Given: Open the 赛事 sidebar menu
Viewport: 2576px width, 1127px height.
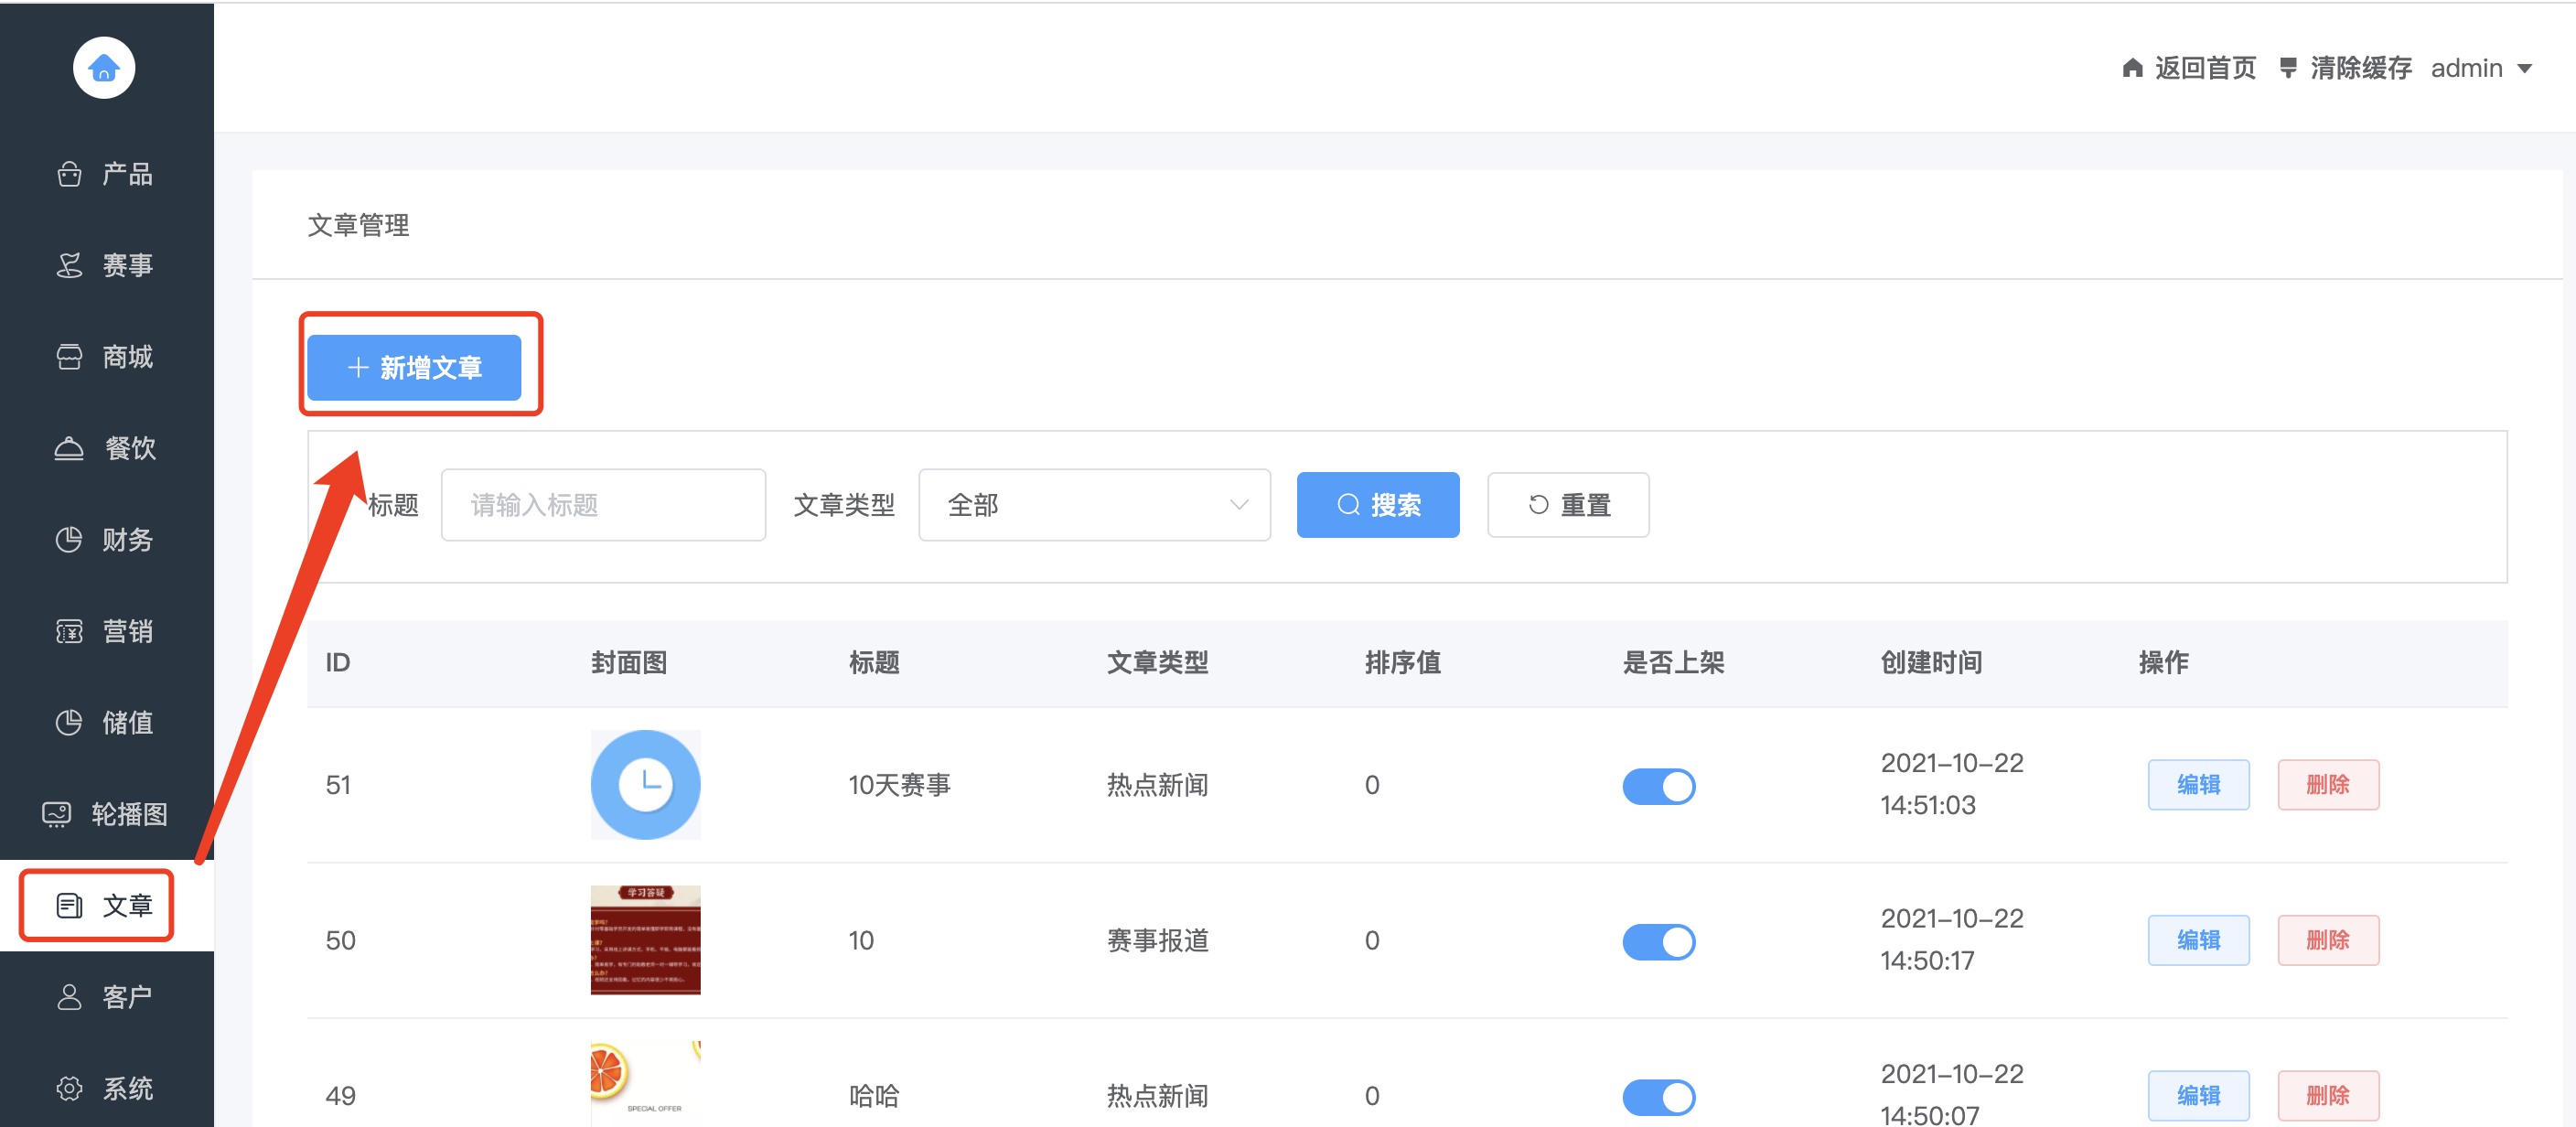Looking at the screenshot, I should pos(106,265).
